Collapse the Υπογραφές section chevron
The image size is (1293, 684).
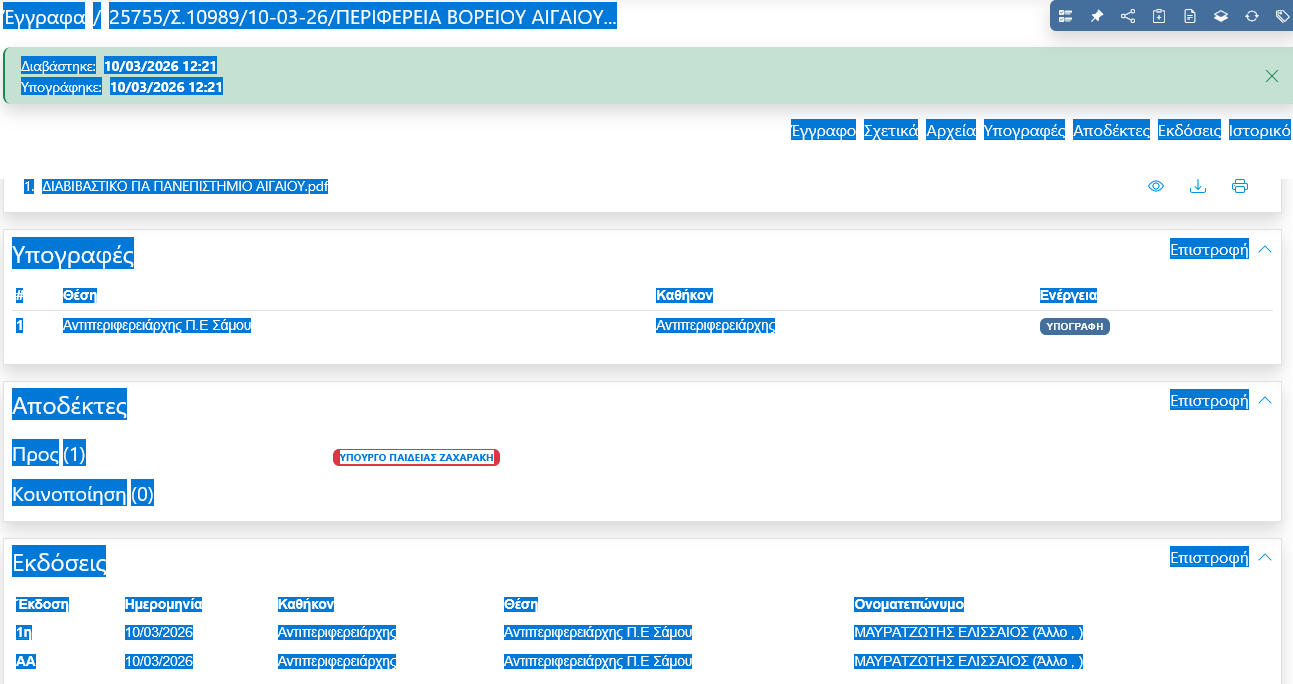(x=1265, y=249)
